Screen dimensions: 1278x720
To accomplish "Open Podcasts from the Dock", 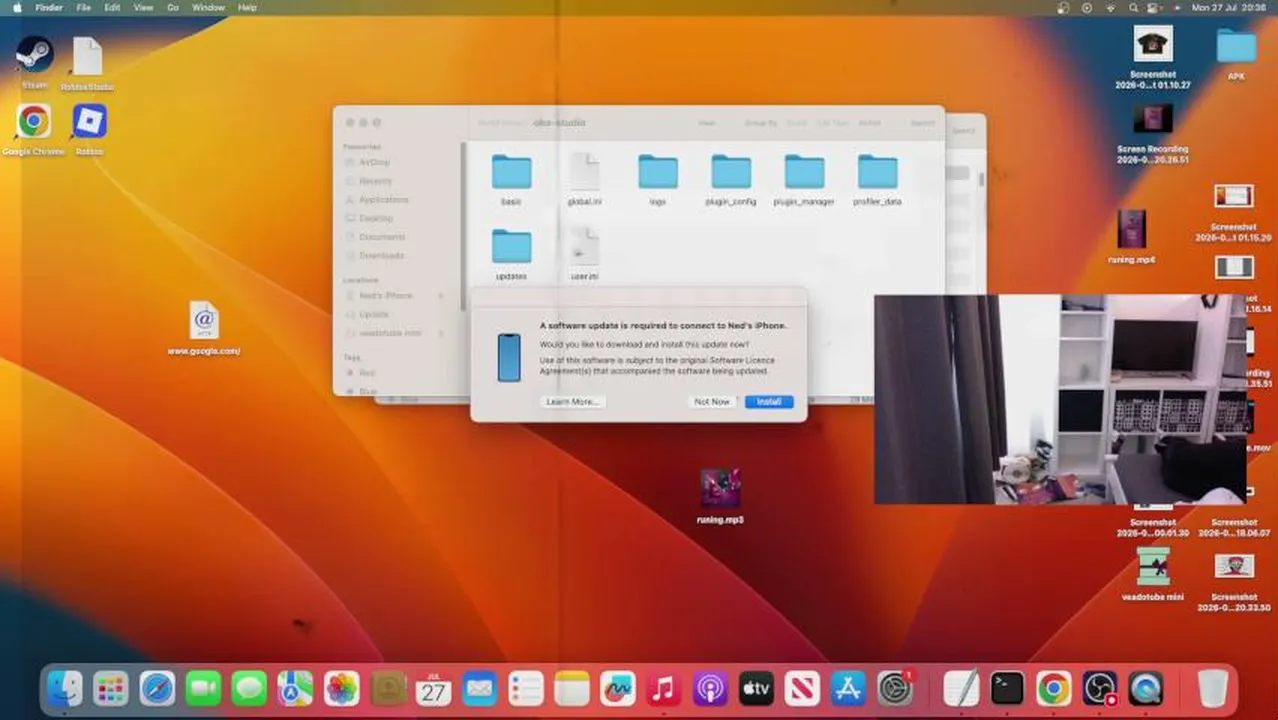I will [710, 688].
